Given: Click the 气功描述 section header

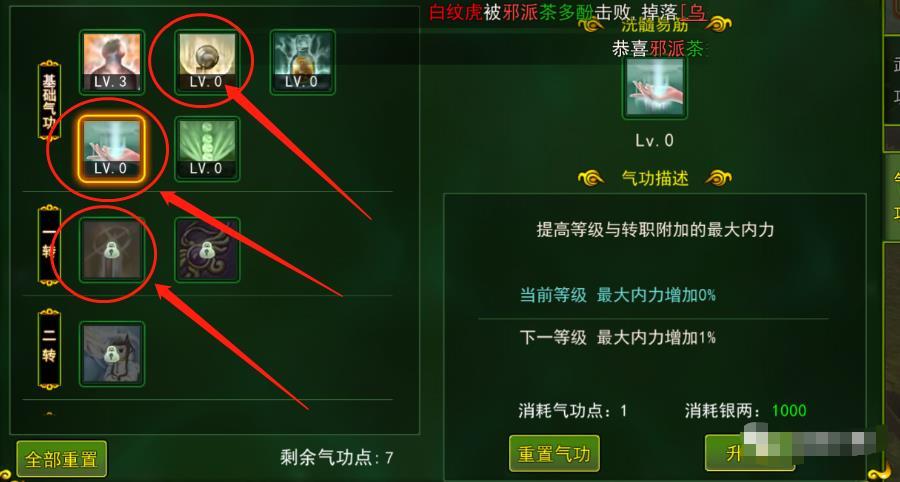Looking at the screenshot, I should [x=655, y=178].
